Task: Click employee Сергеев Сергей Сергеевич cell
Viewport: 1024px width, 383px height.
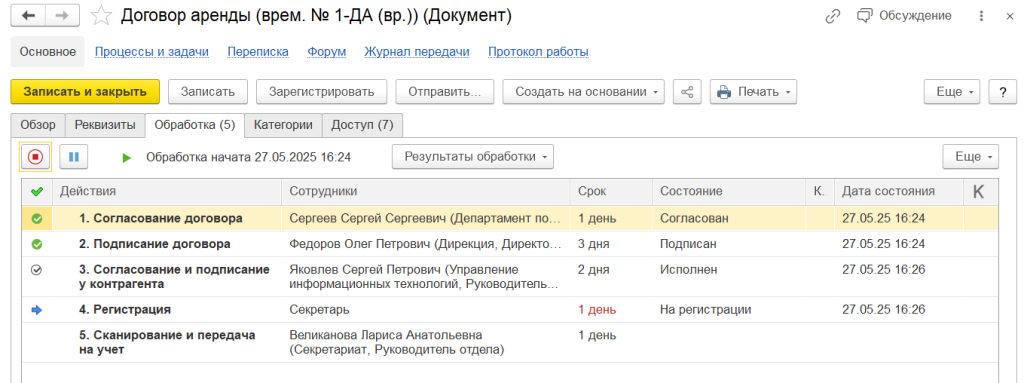Action: [426, 218]
